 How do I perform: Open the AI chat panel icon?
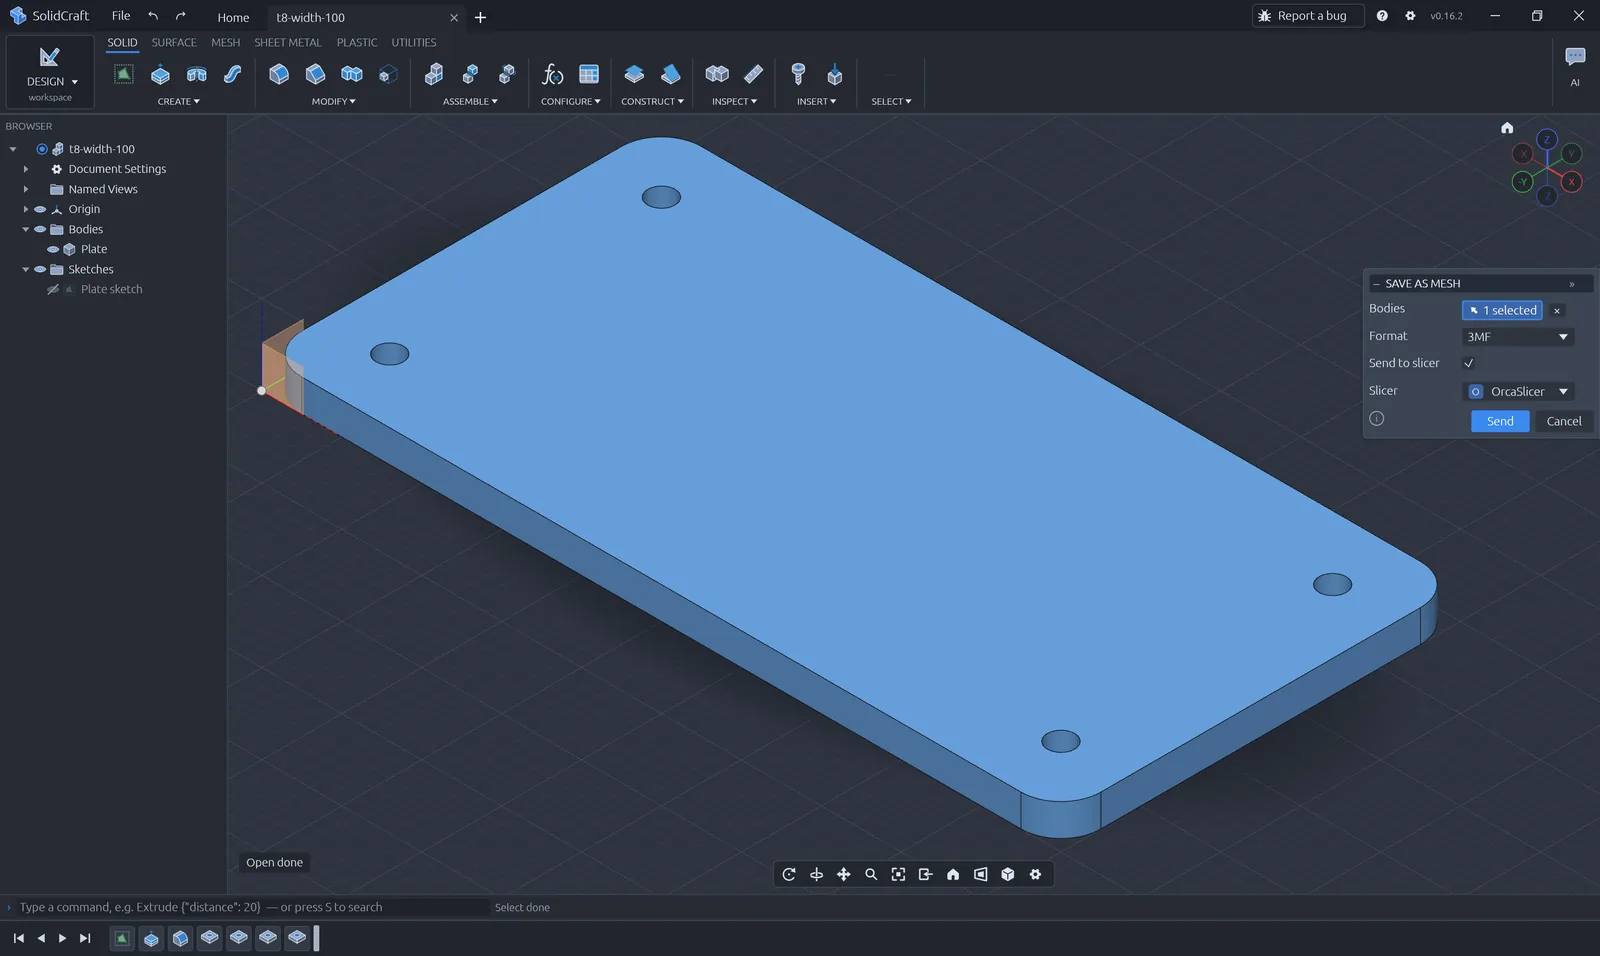click(x=1575, y=58)
